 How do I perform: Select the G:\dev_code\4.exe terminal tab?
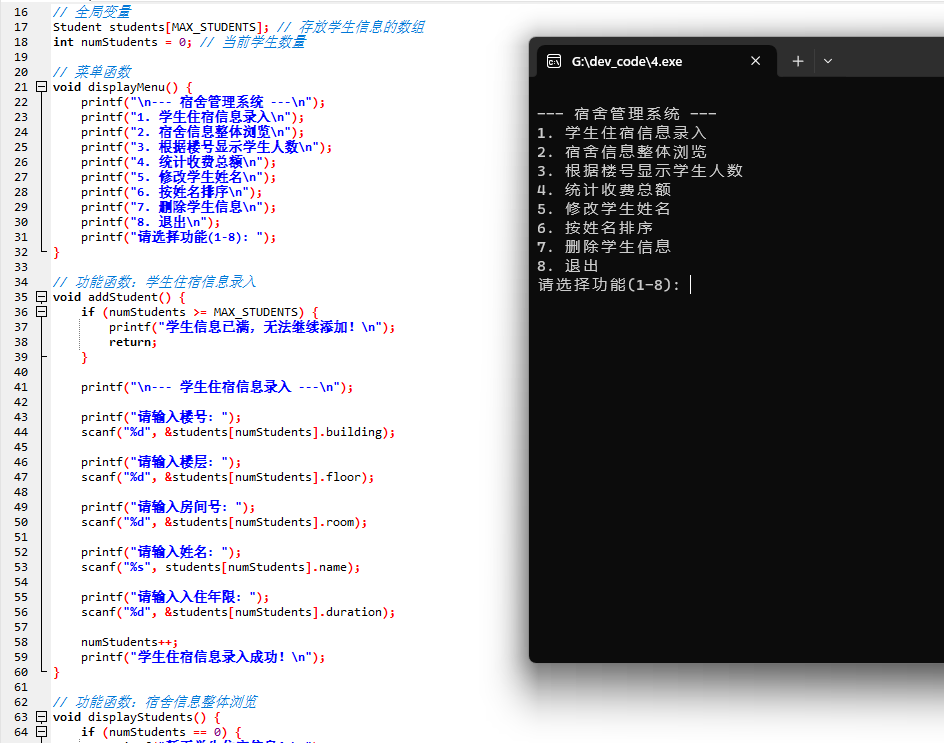656,61
